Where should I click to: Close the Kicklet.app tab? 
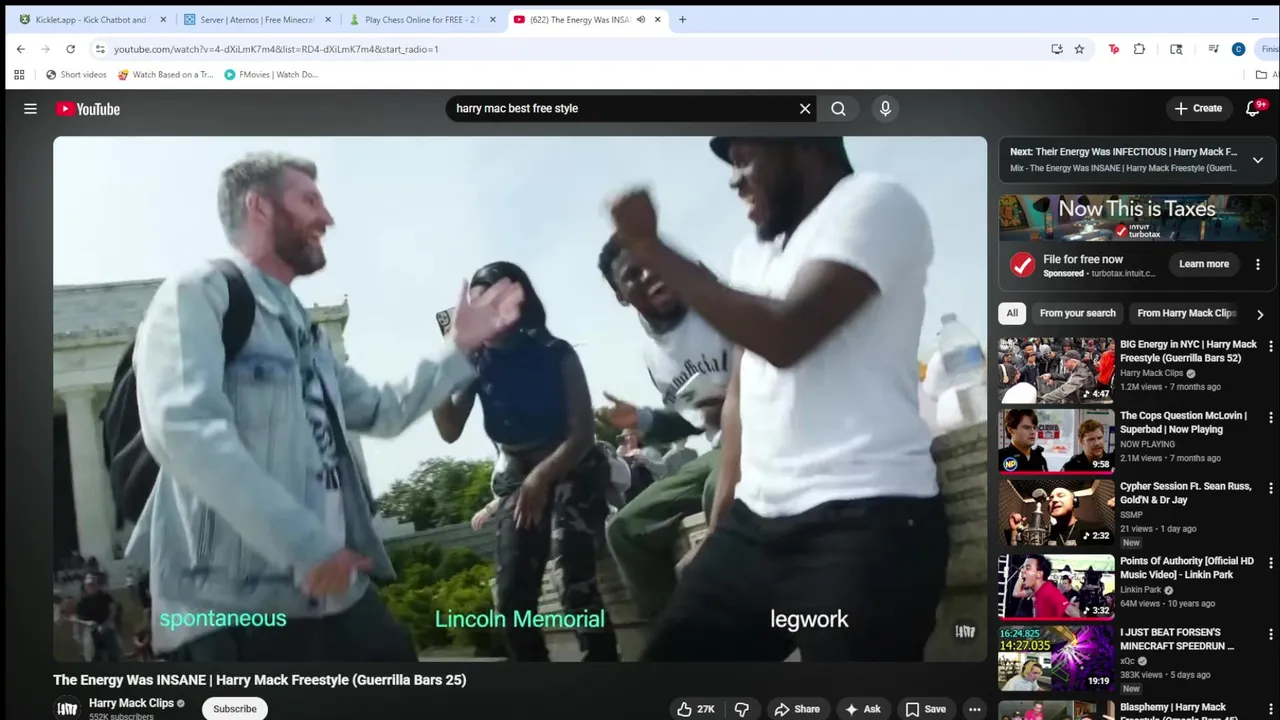162,19
